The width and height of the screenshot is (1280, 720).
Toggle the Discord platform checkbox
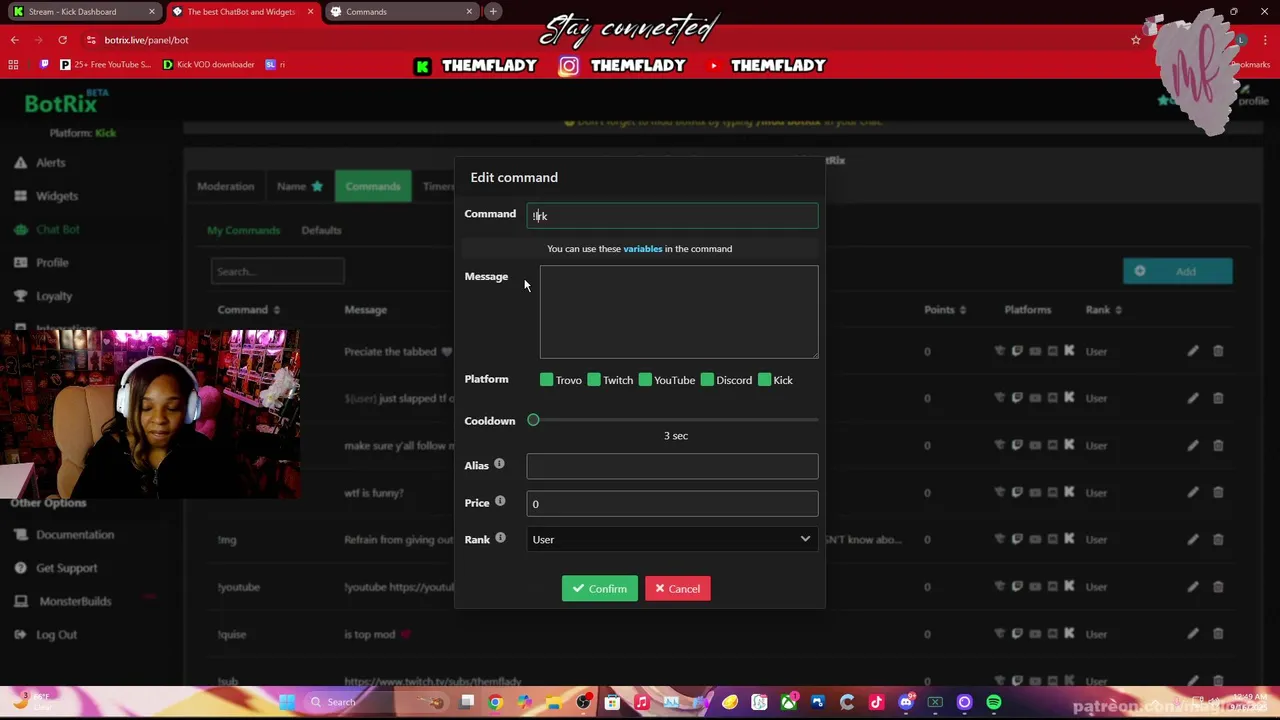[x=707, y=380]
